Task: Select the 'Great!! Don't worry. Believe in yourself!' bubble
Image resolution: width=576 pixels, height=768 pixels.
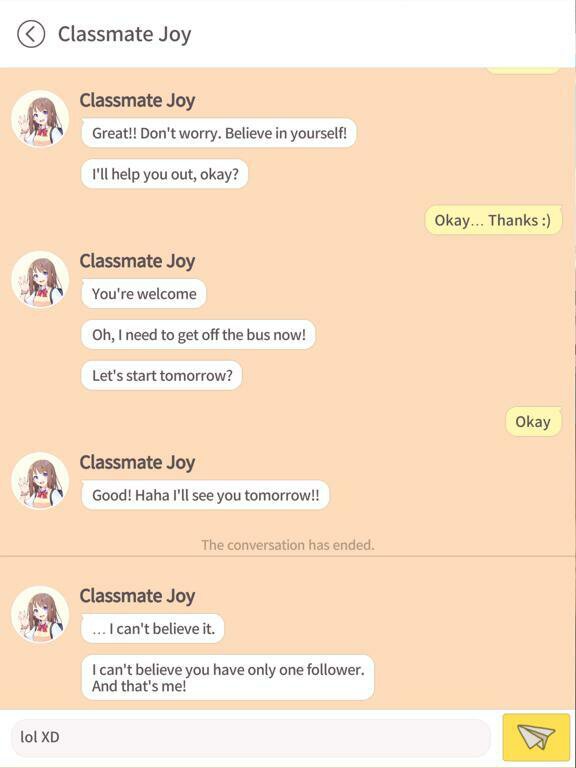Action: coord(219,133)
